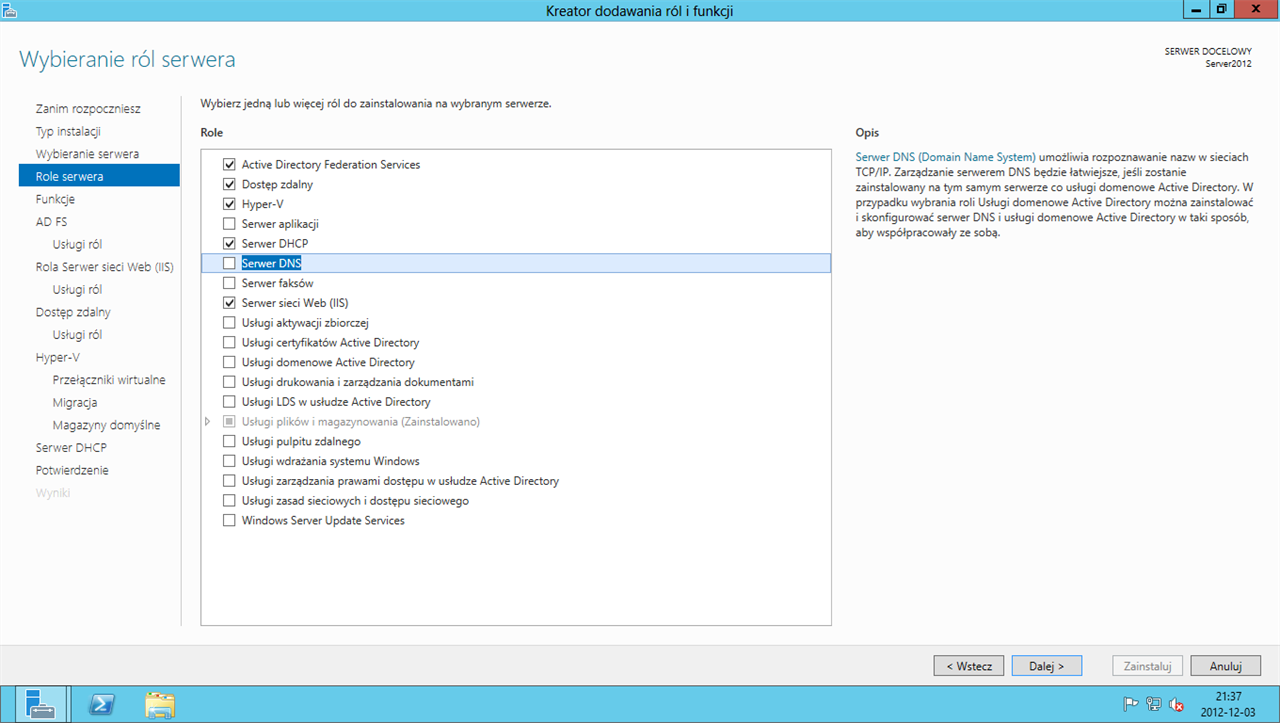Click the Dalej next button

[1048, 666]
